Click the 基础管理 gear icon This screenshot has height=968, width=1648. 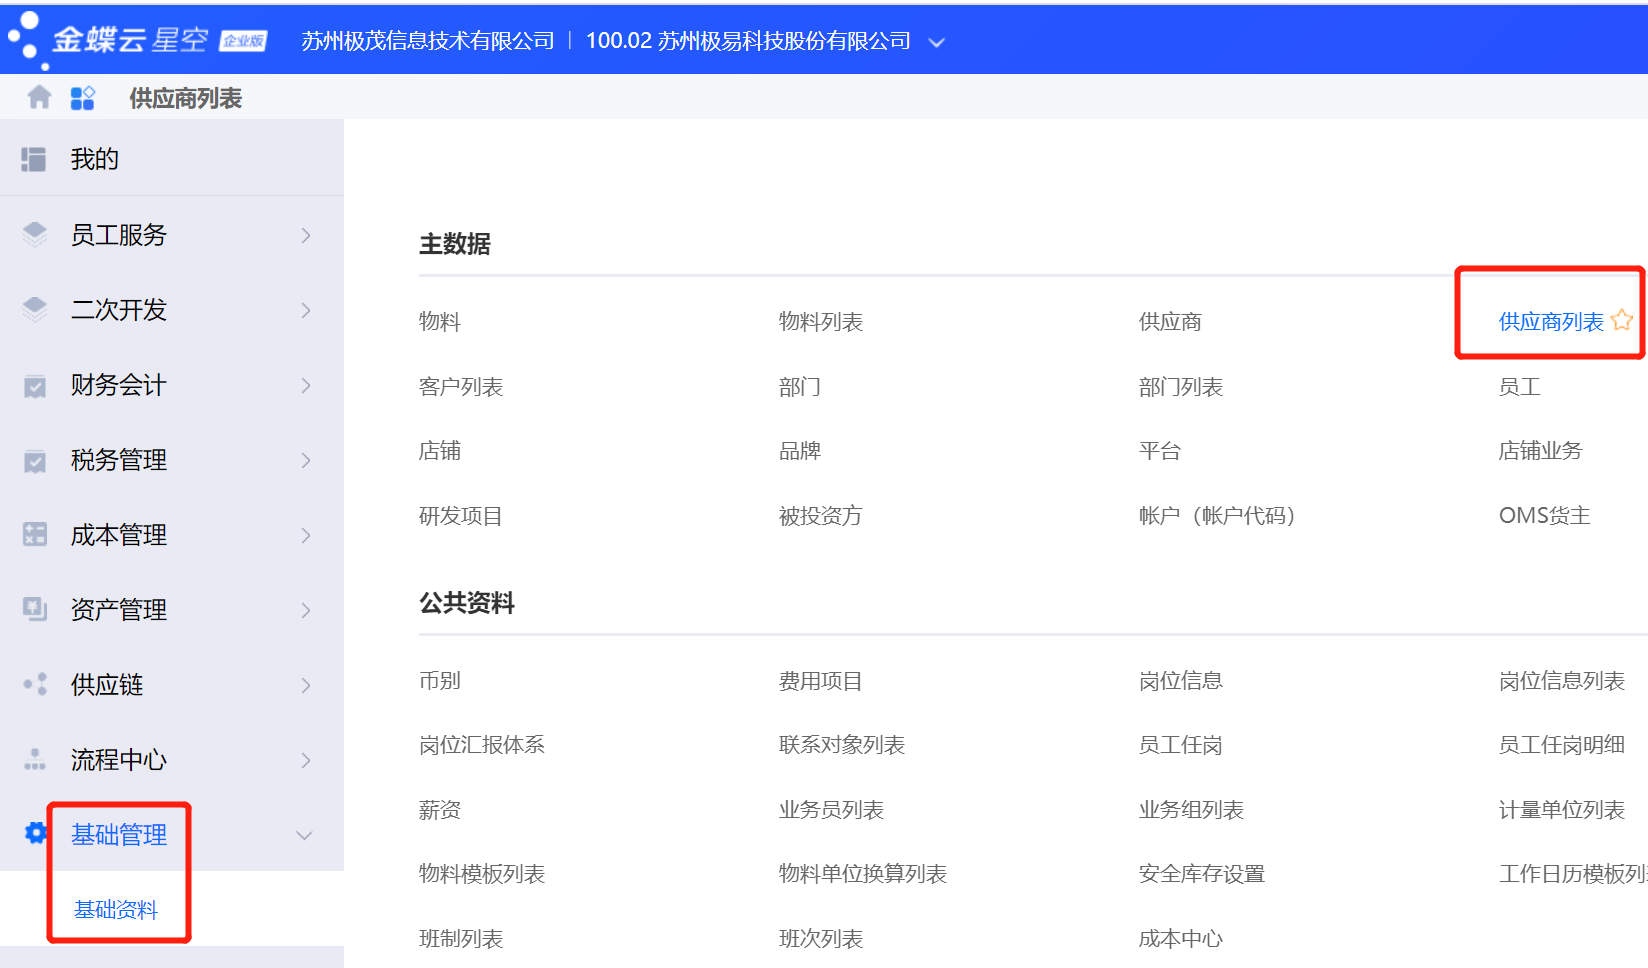[x=36, y=833]
